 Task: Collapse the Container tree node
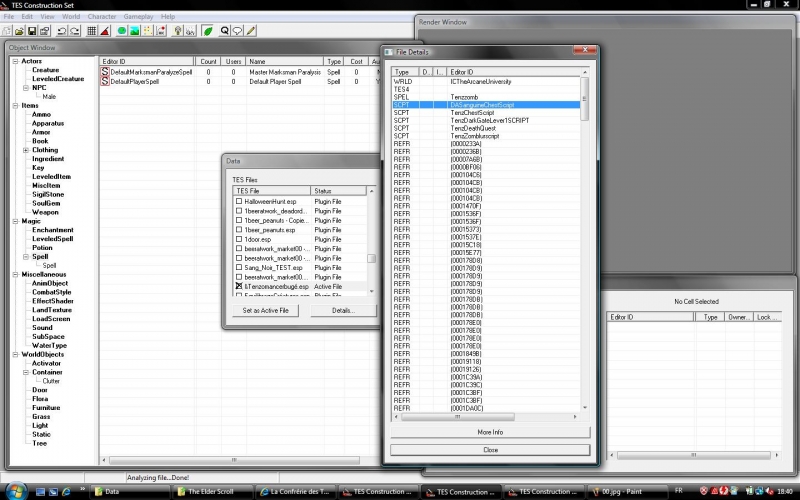point(26,372)
